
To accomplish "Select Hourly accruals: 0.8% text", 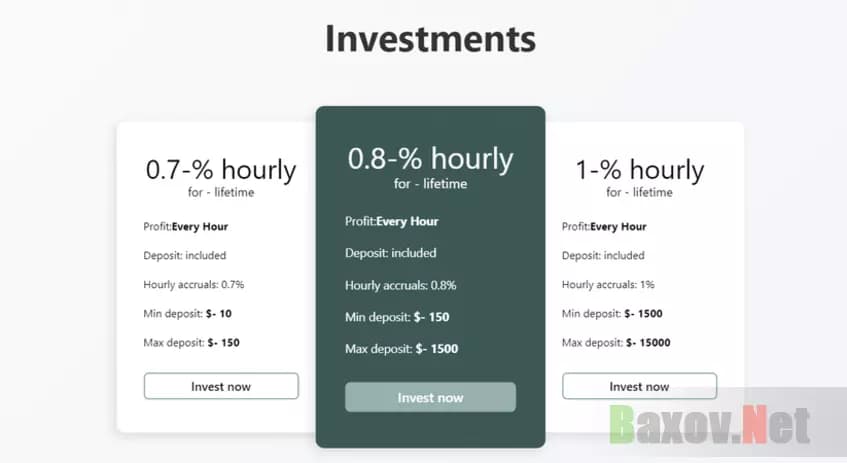I will click(401, 285).
